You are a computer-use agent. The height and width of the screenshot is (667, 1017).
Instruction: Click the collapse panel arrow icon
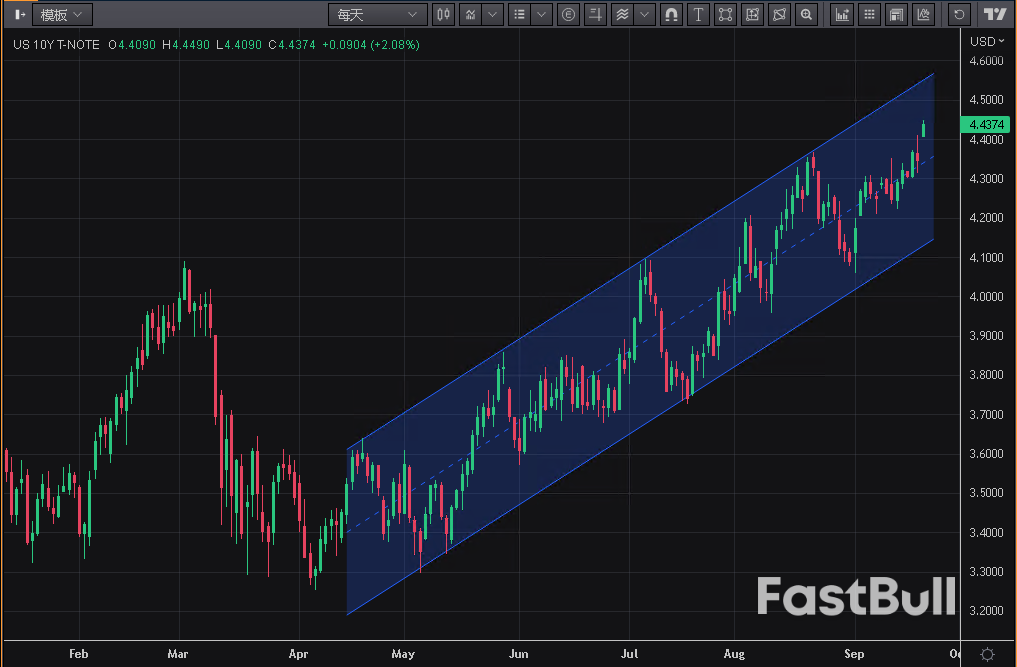point(20,14)
